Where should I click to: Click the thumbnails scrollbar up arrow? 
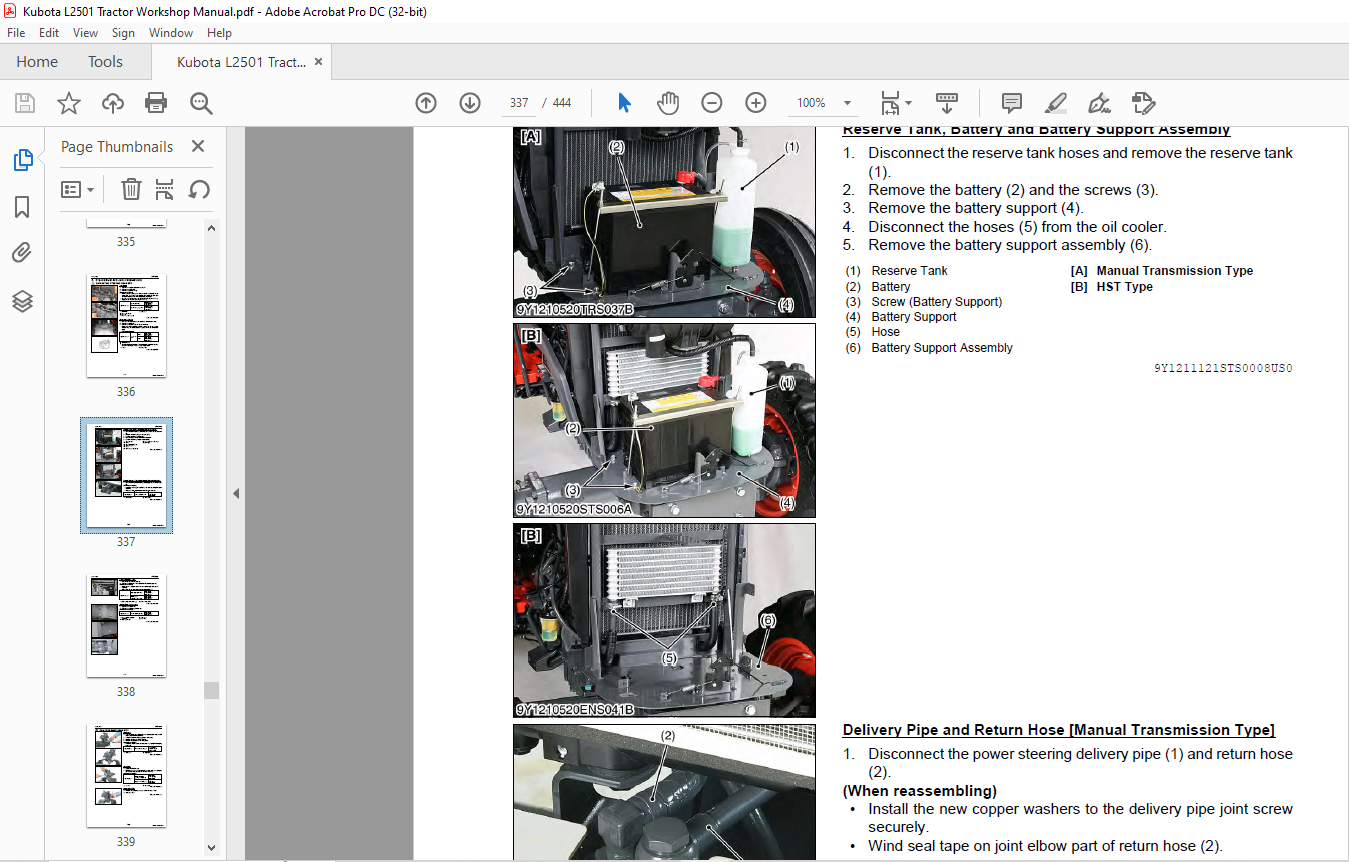211,227
